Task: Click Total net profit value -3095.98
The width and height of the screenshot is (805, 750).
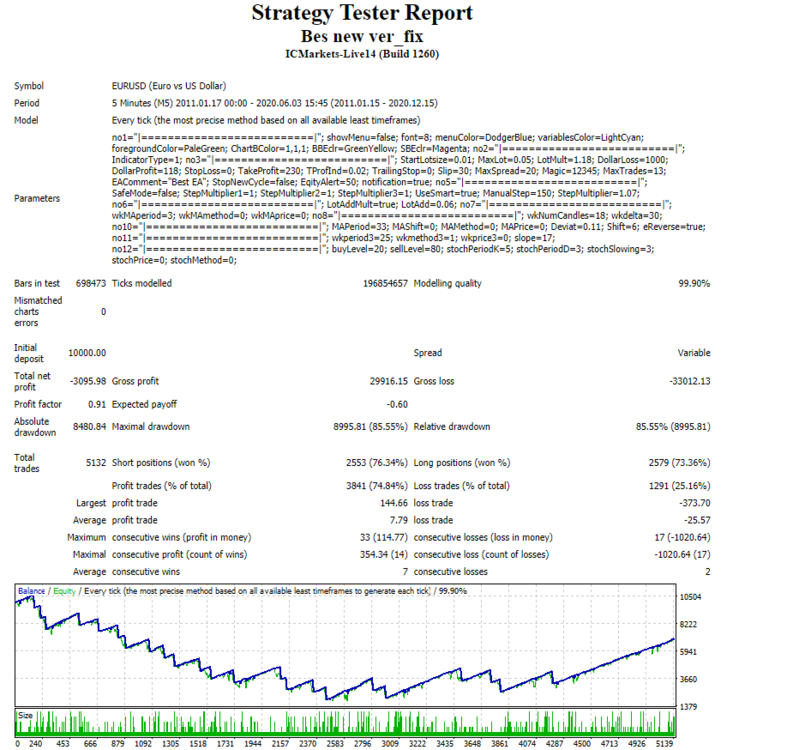Action: click(x=88, y=381)
